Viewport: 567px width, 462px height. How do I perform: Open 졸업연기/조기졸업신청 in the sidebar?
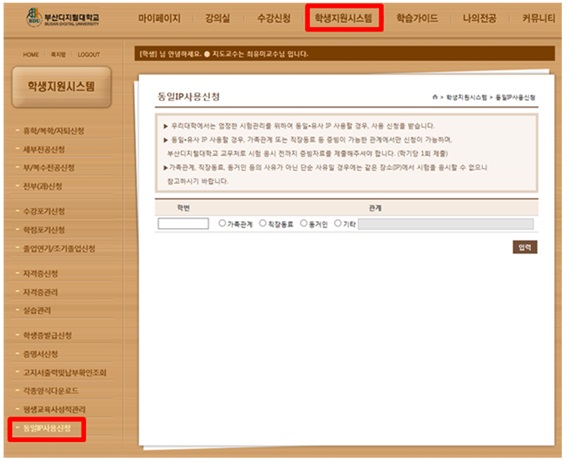coord(59,248)
